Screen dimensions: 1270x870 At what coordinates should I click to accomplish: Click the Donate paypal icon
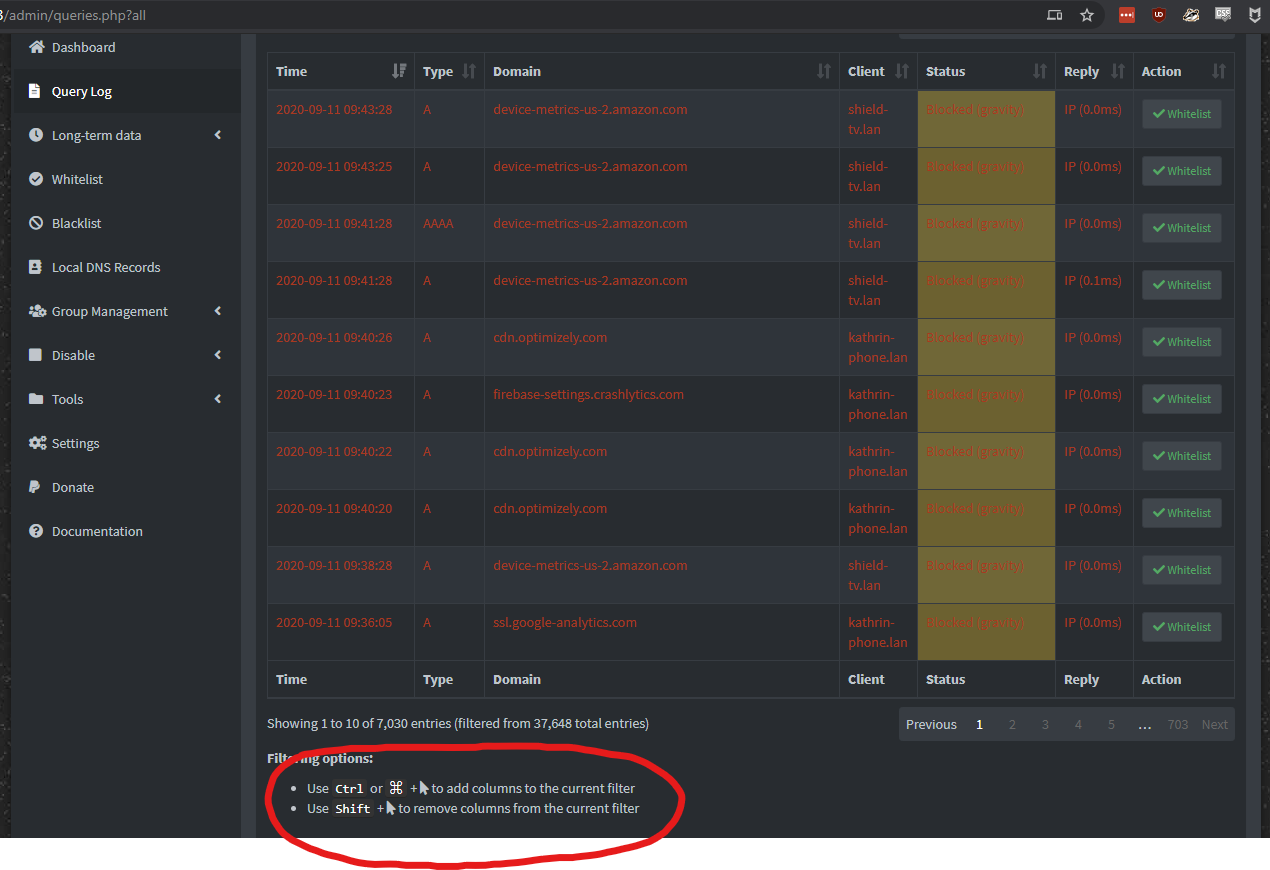tap(36, 487)
